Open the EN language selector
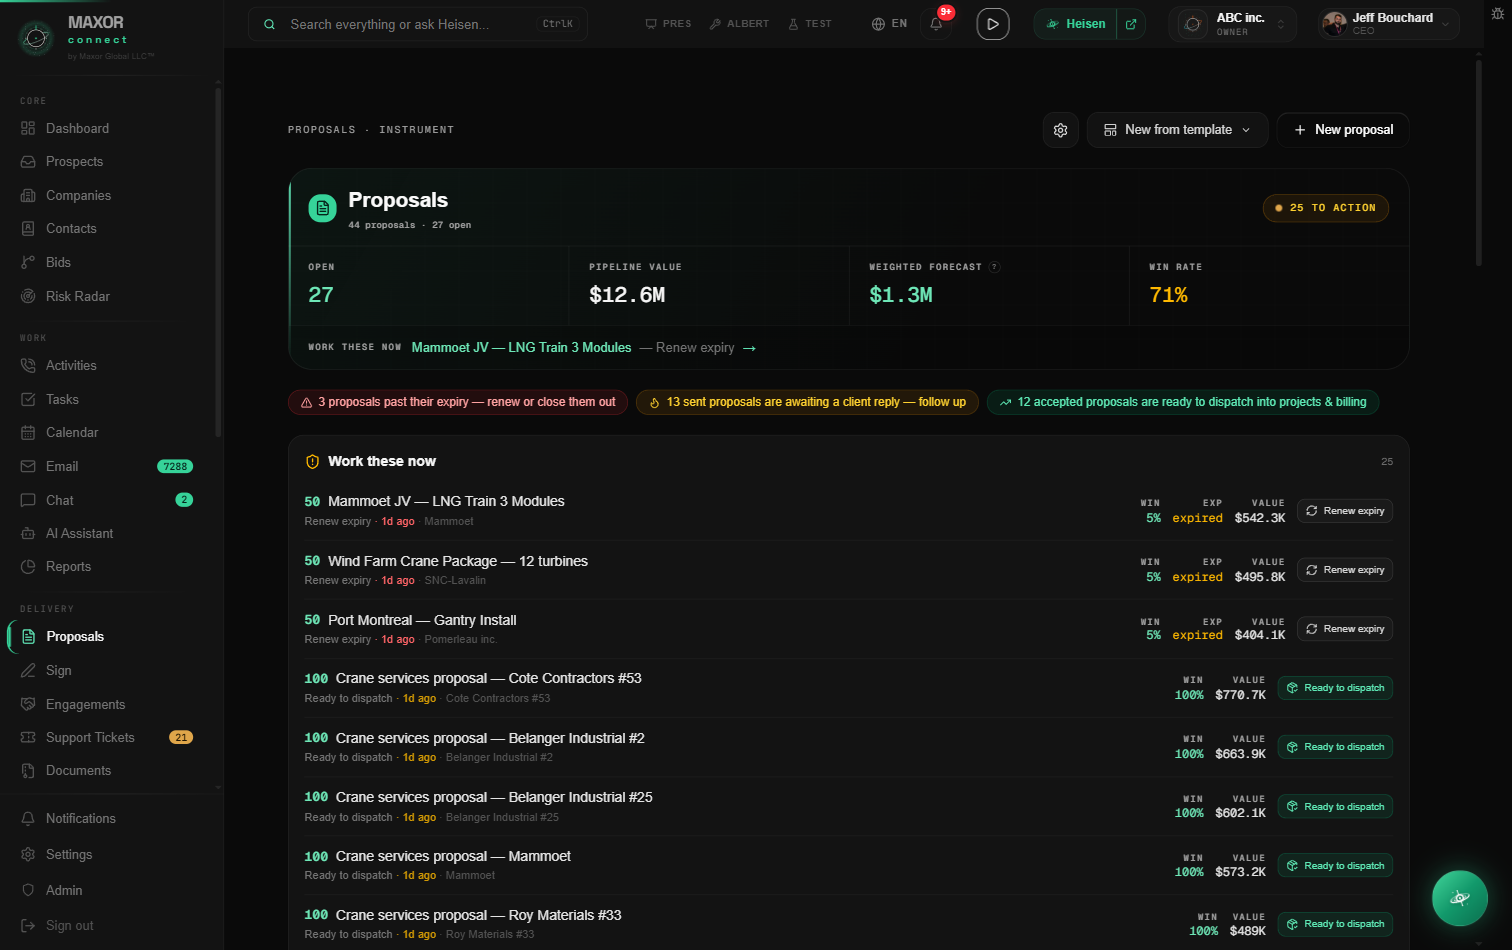1512x950 pixels. pyautogui.click(x=889, y=23)
